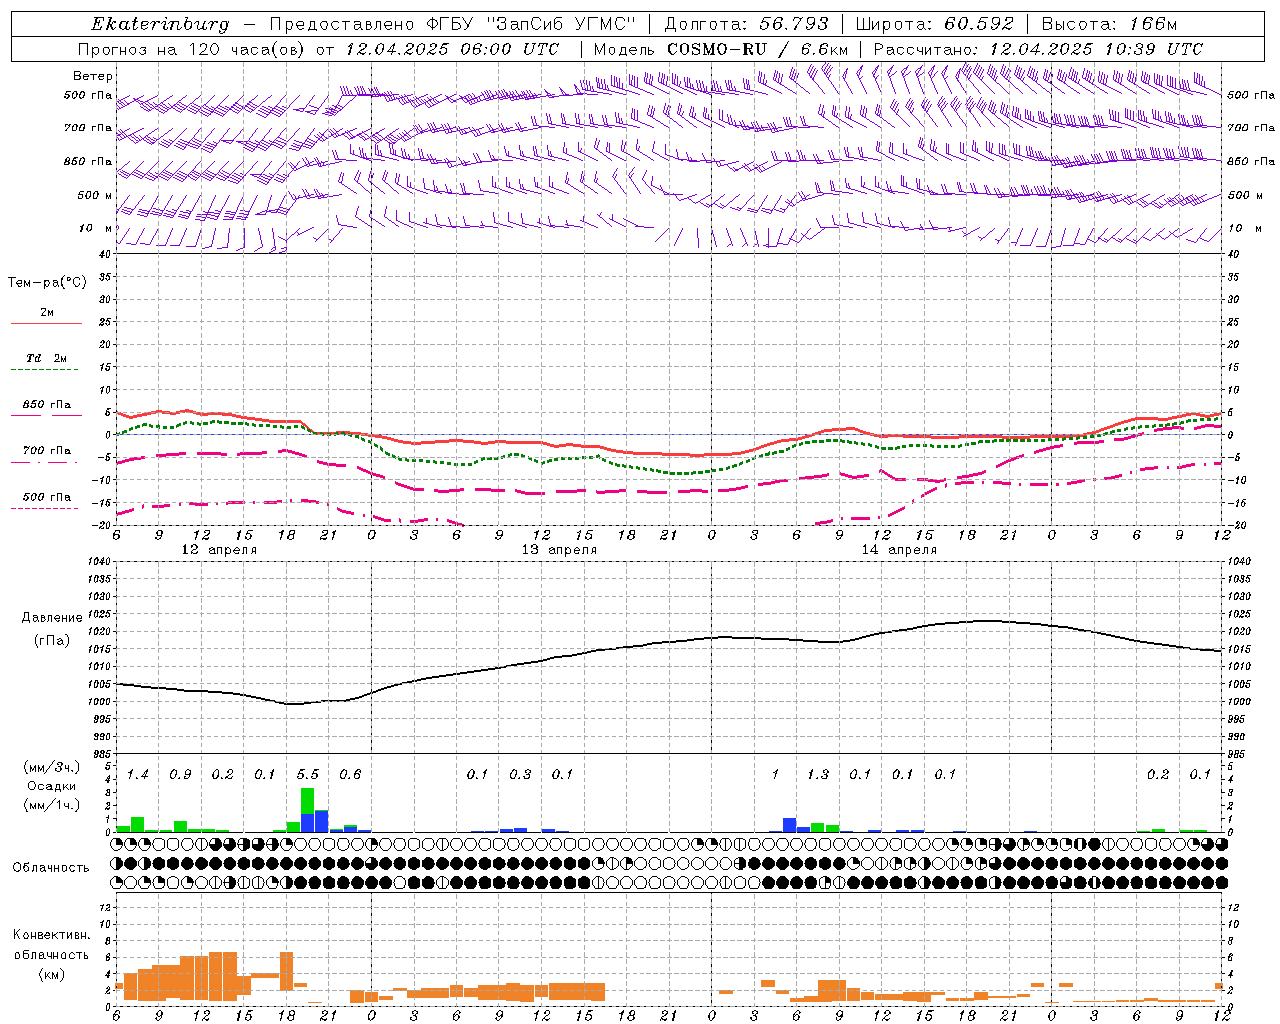
Task: Click the 'Конвективн.' convective cloud label
Action: [51, 935]
